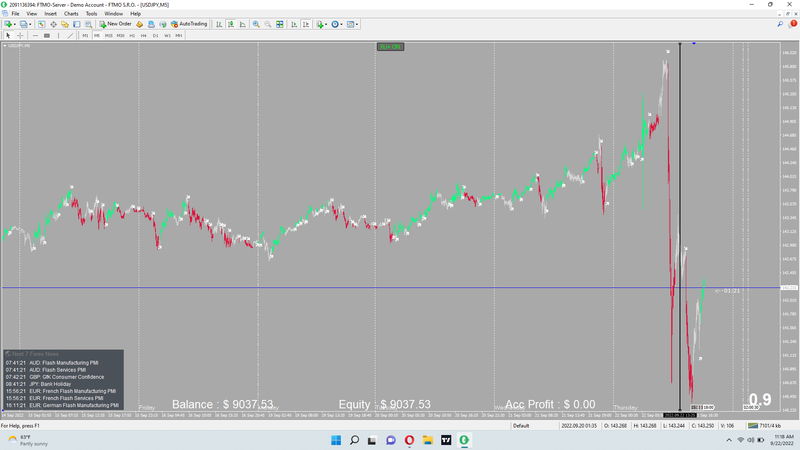Select the trendline drawing tool

[x=70, y=35]
